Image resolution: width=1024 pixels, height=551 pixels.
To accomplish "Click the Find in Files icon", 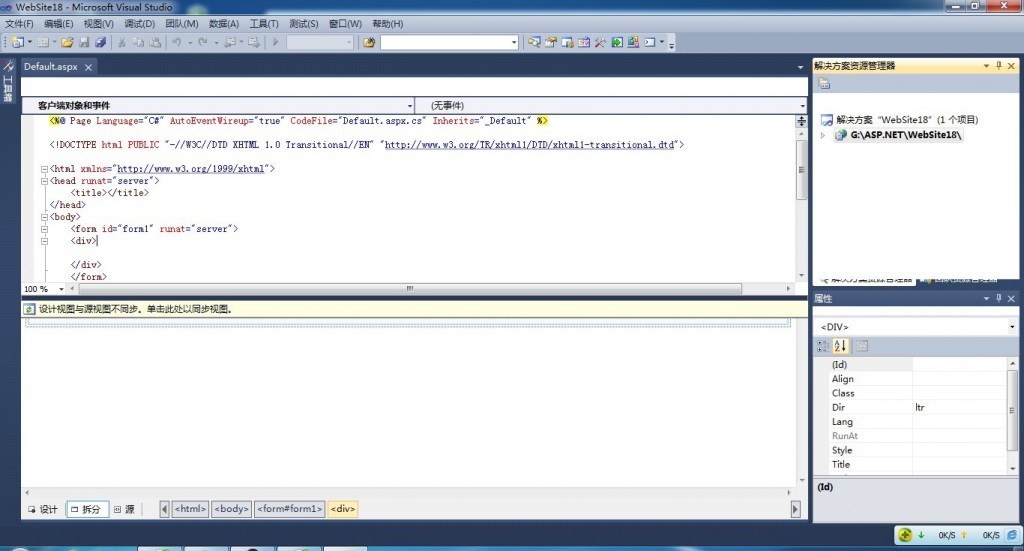I will click(x=369, y=42).
